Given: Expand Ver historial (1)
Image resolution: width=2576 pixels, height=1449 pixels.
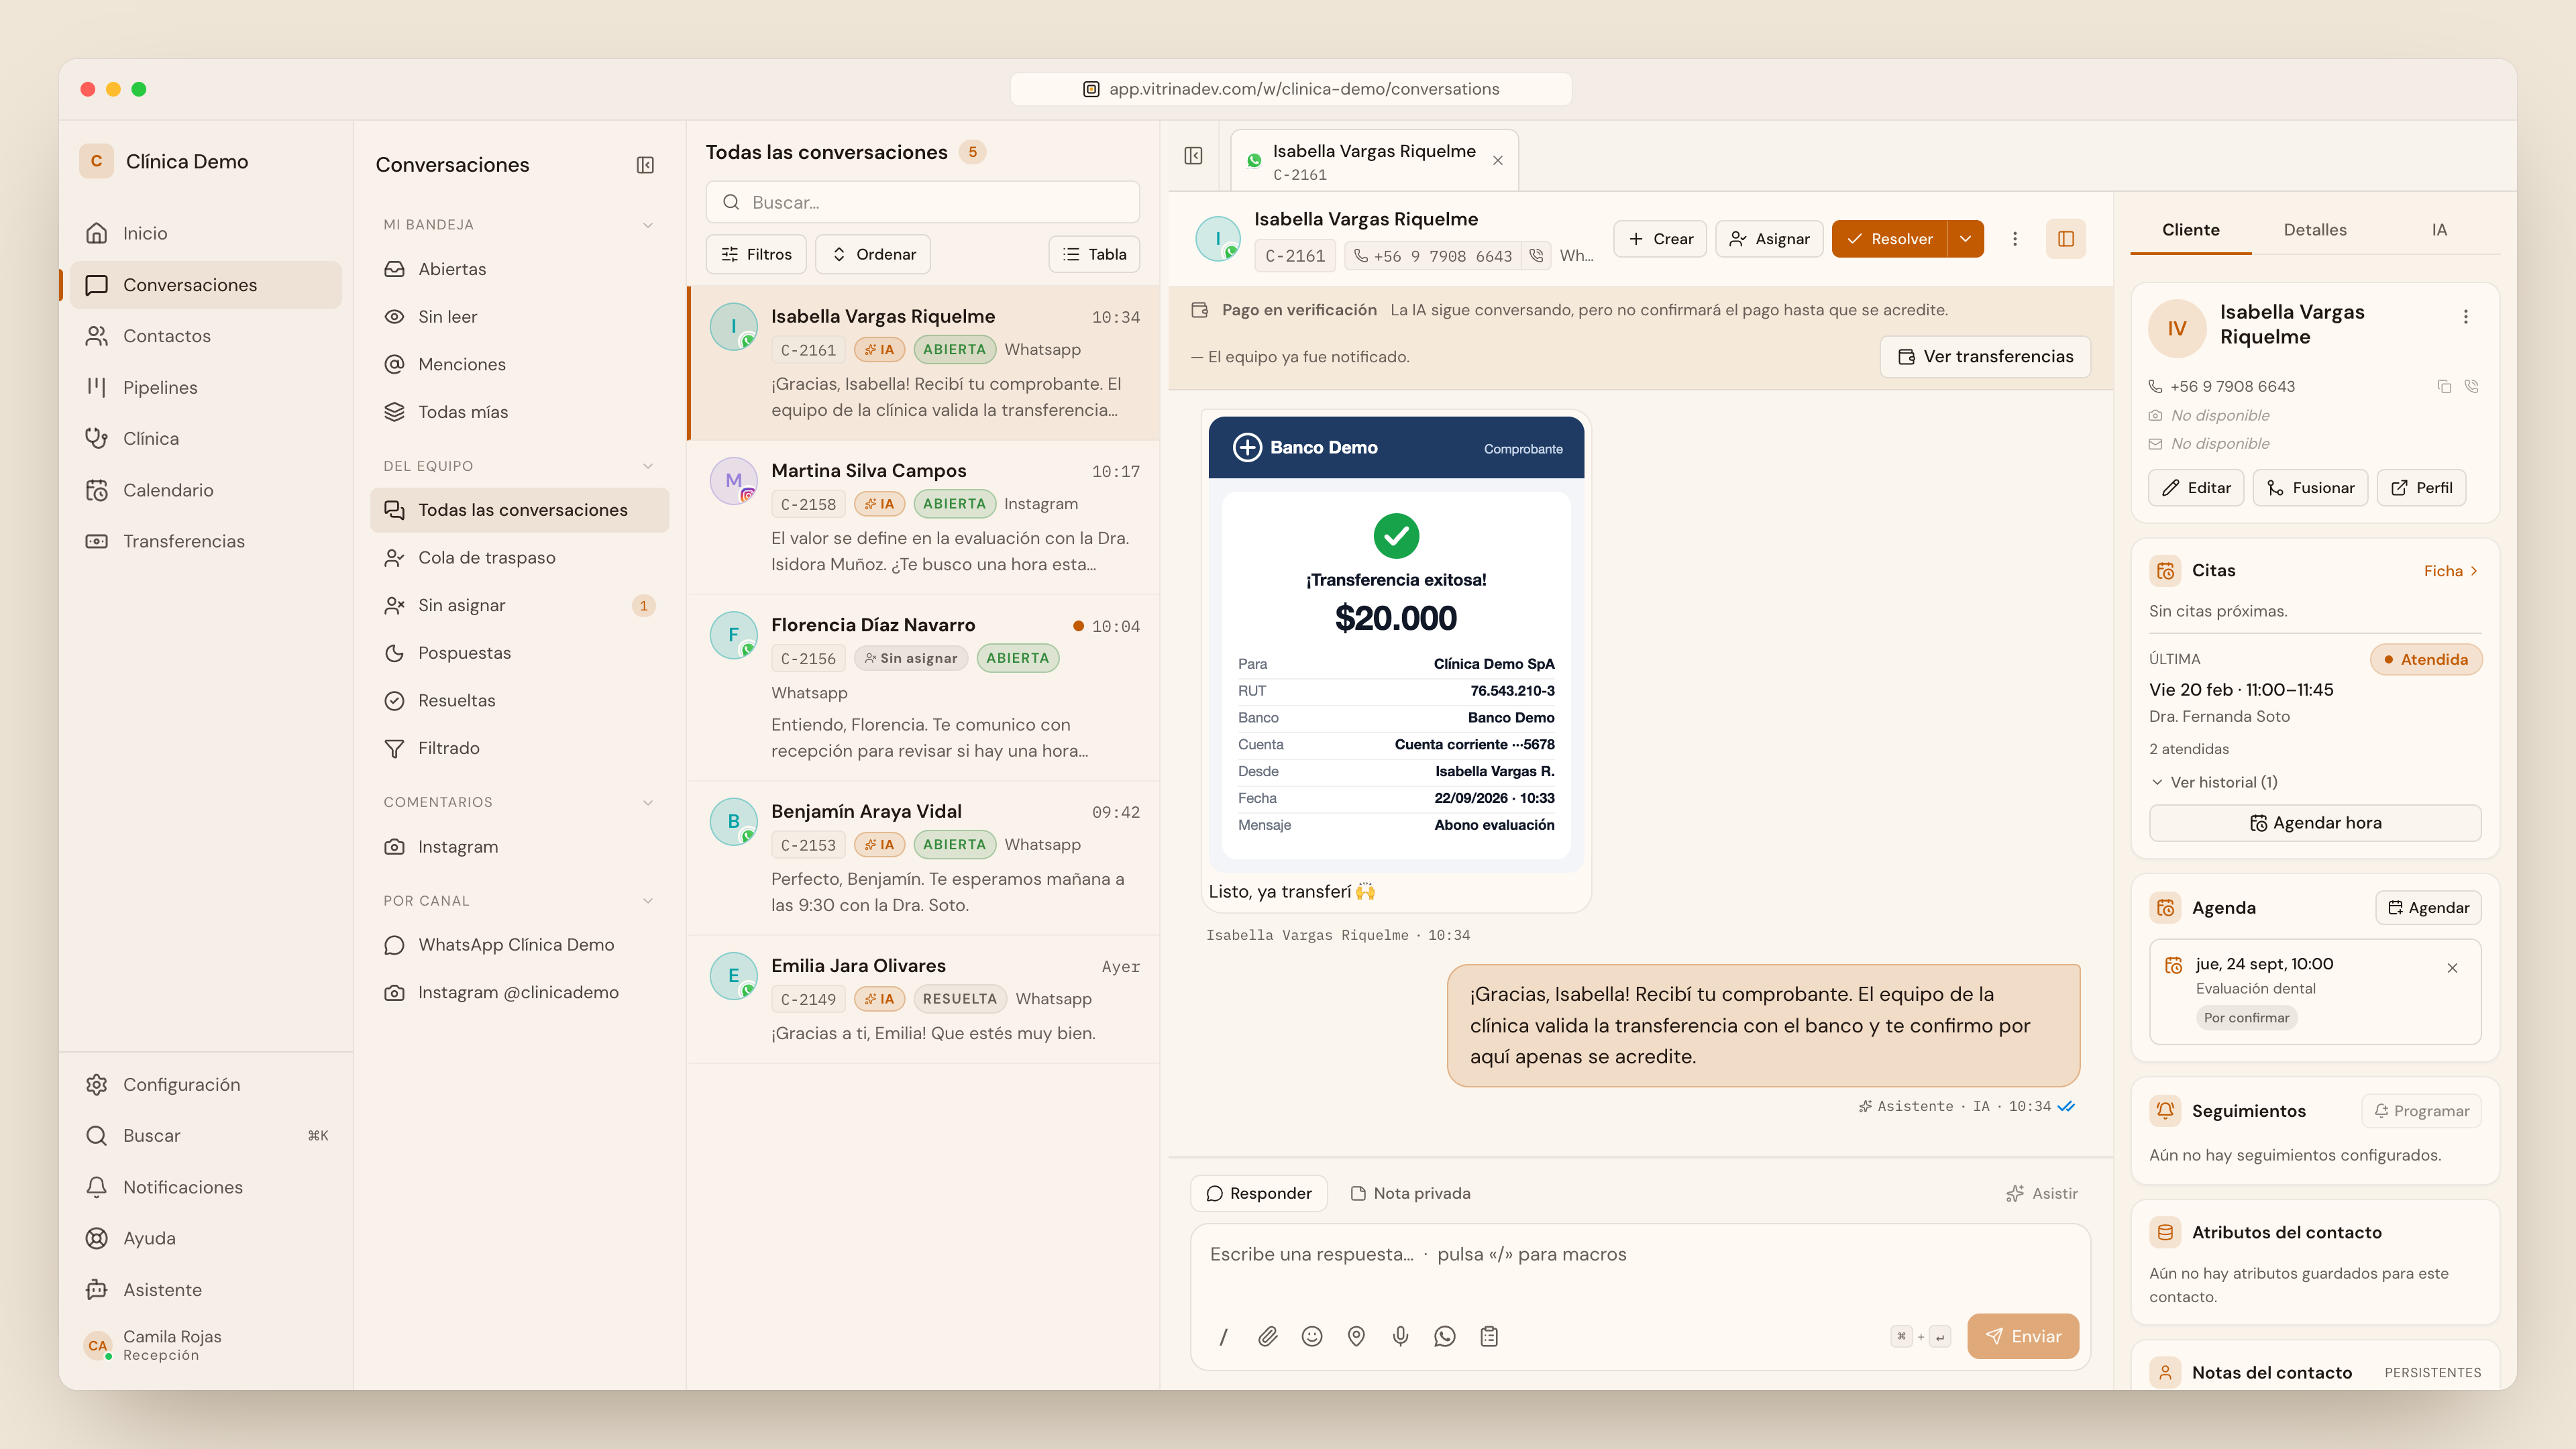Looking at the screenshot, I should pos(2213,782).
